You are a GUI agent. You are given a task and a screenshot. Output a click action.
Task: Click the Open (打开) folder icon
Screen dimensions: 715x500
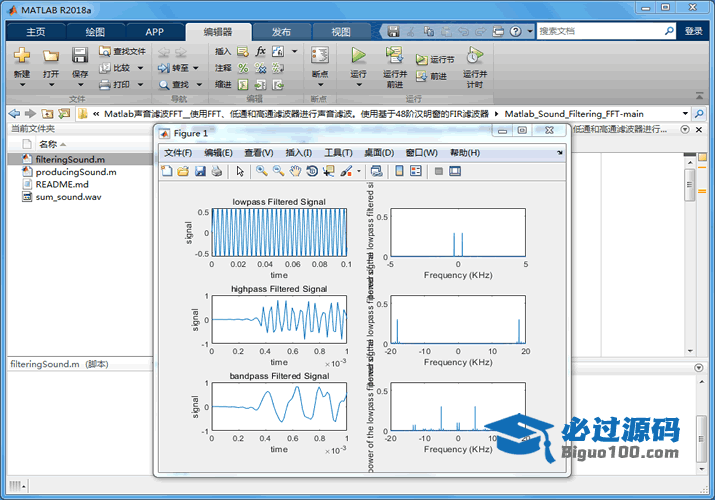click(51, 56)
